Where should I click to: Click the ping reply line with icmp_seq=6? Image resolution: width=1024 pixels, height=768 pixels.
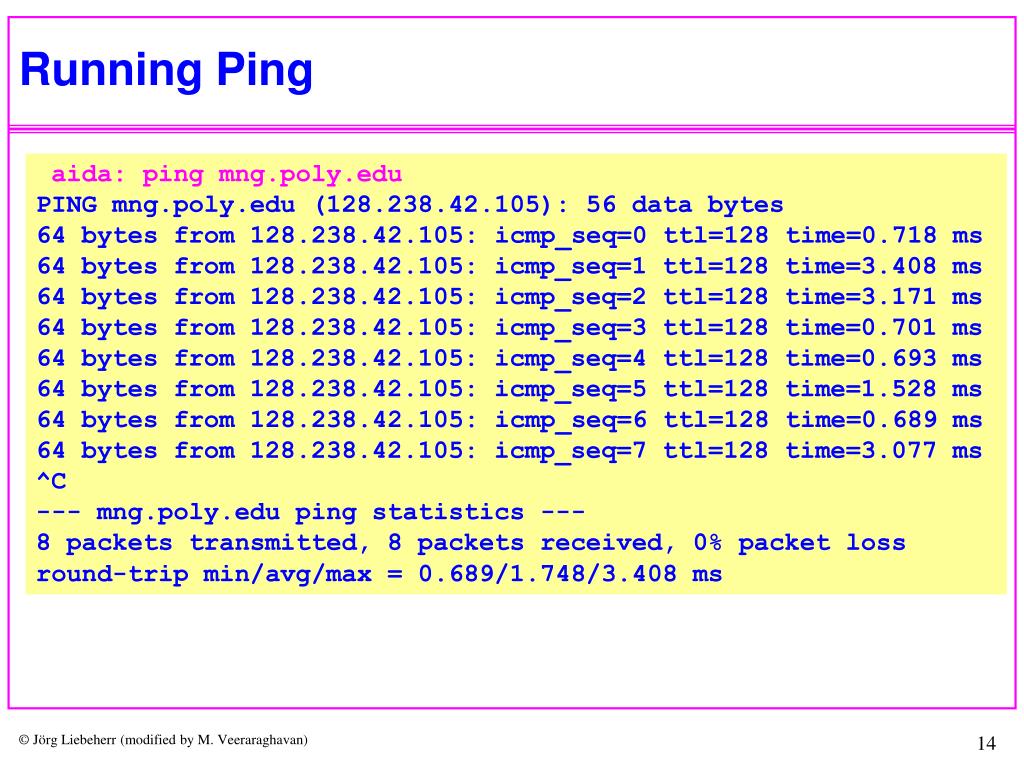[509, 420]
